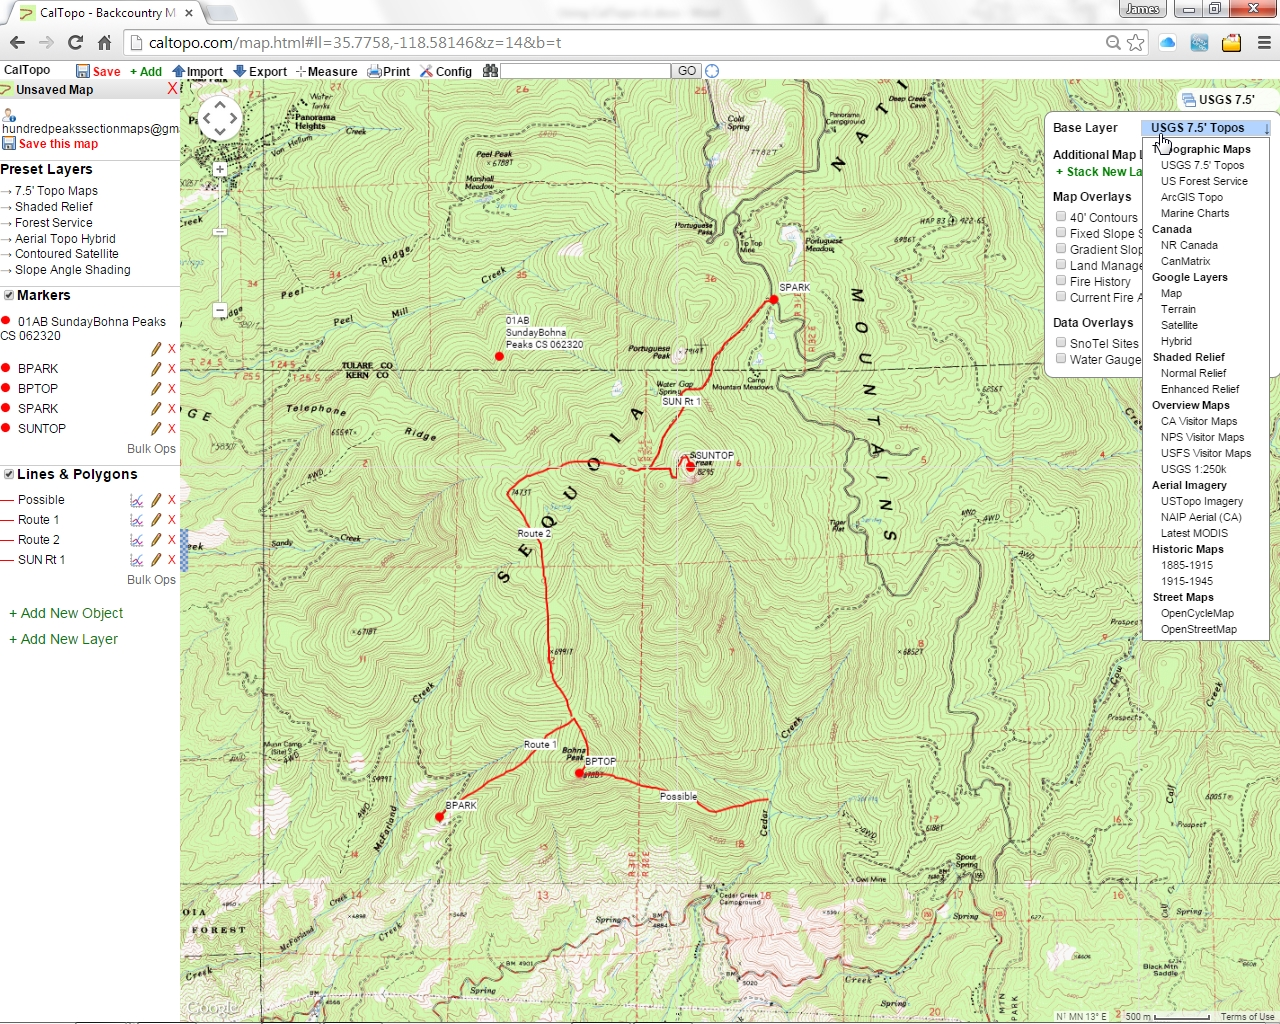Bookmark this page with the star icon

(1136, 42)
